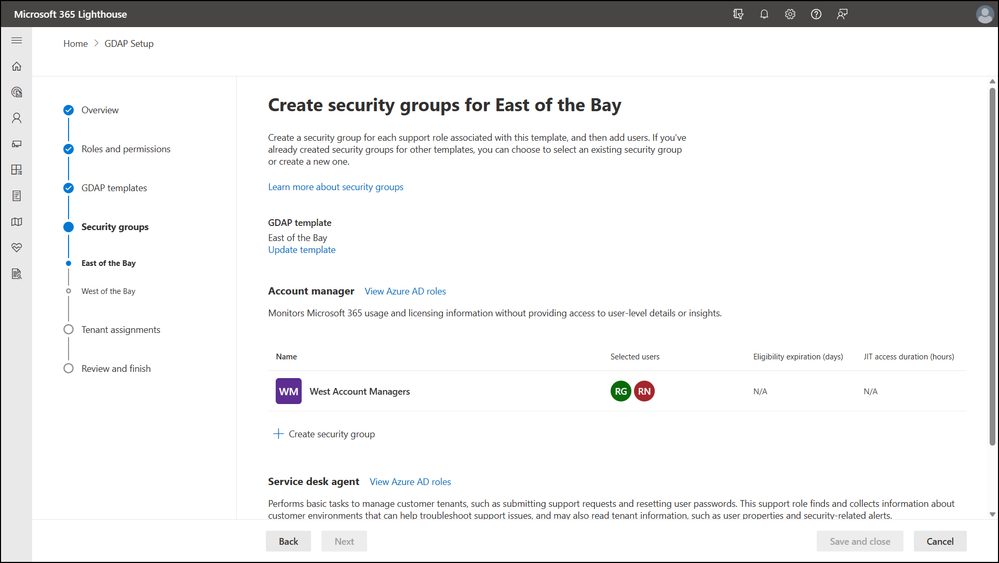Image resolution: width=999 pixels, height=563 pixels.
Task: Click the Microsoft 365 Lighthouse title
Action: point(70,14)
